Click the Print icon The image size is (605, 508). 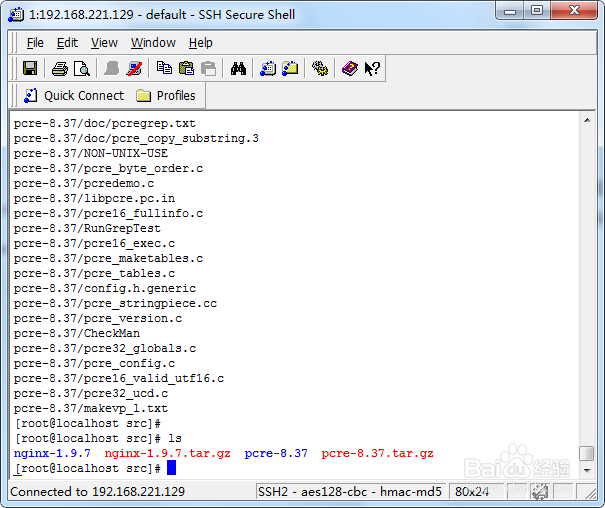59,69
